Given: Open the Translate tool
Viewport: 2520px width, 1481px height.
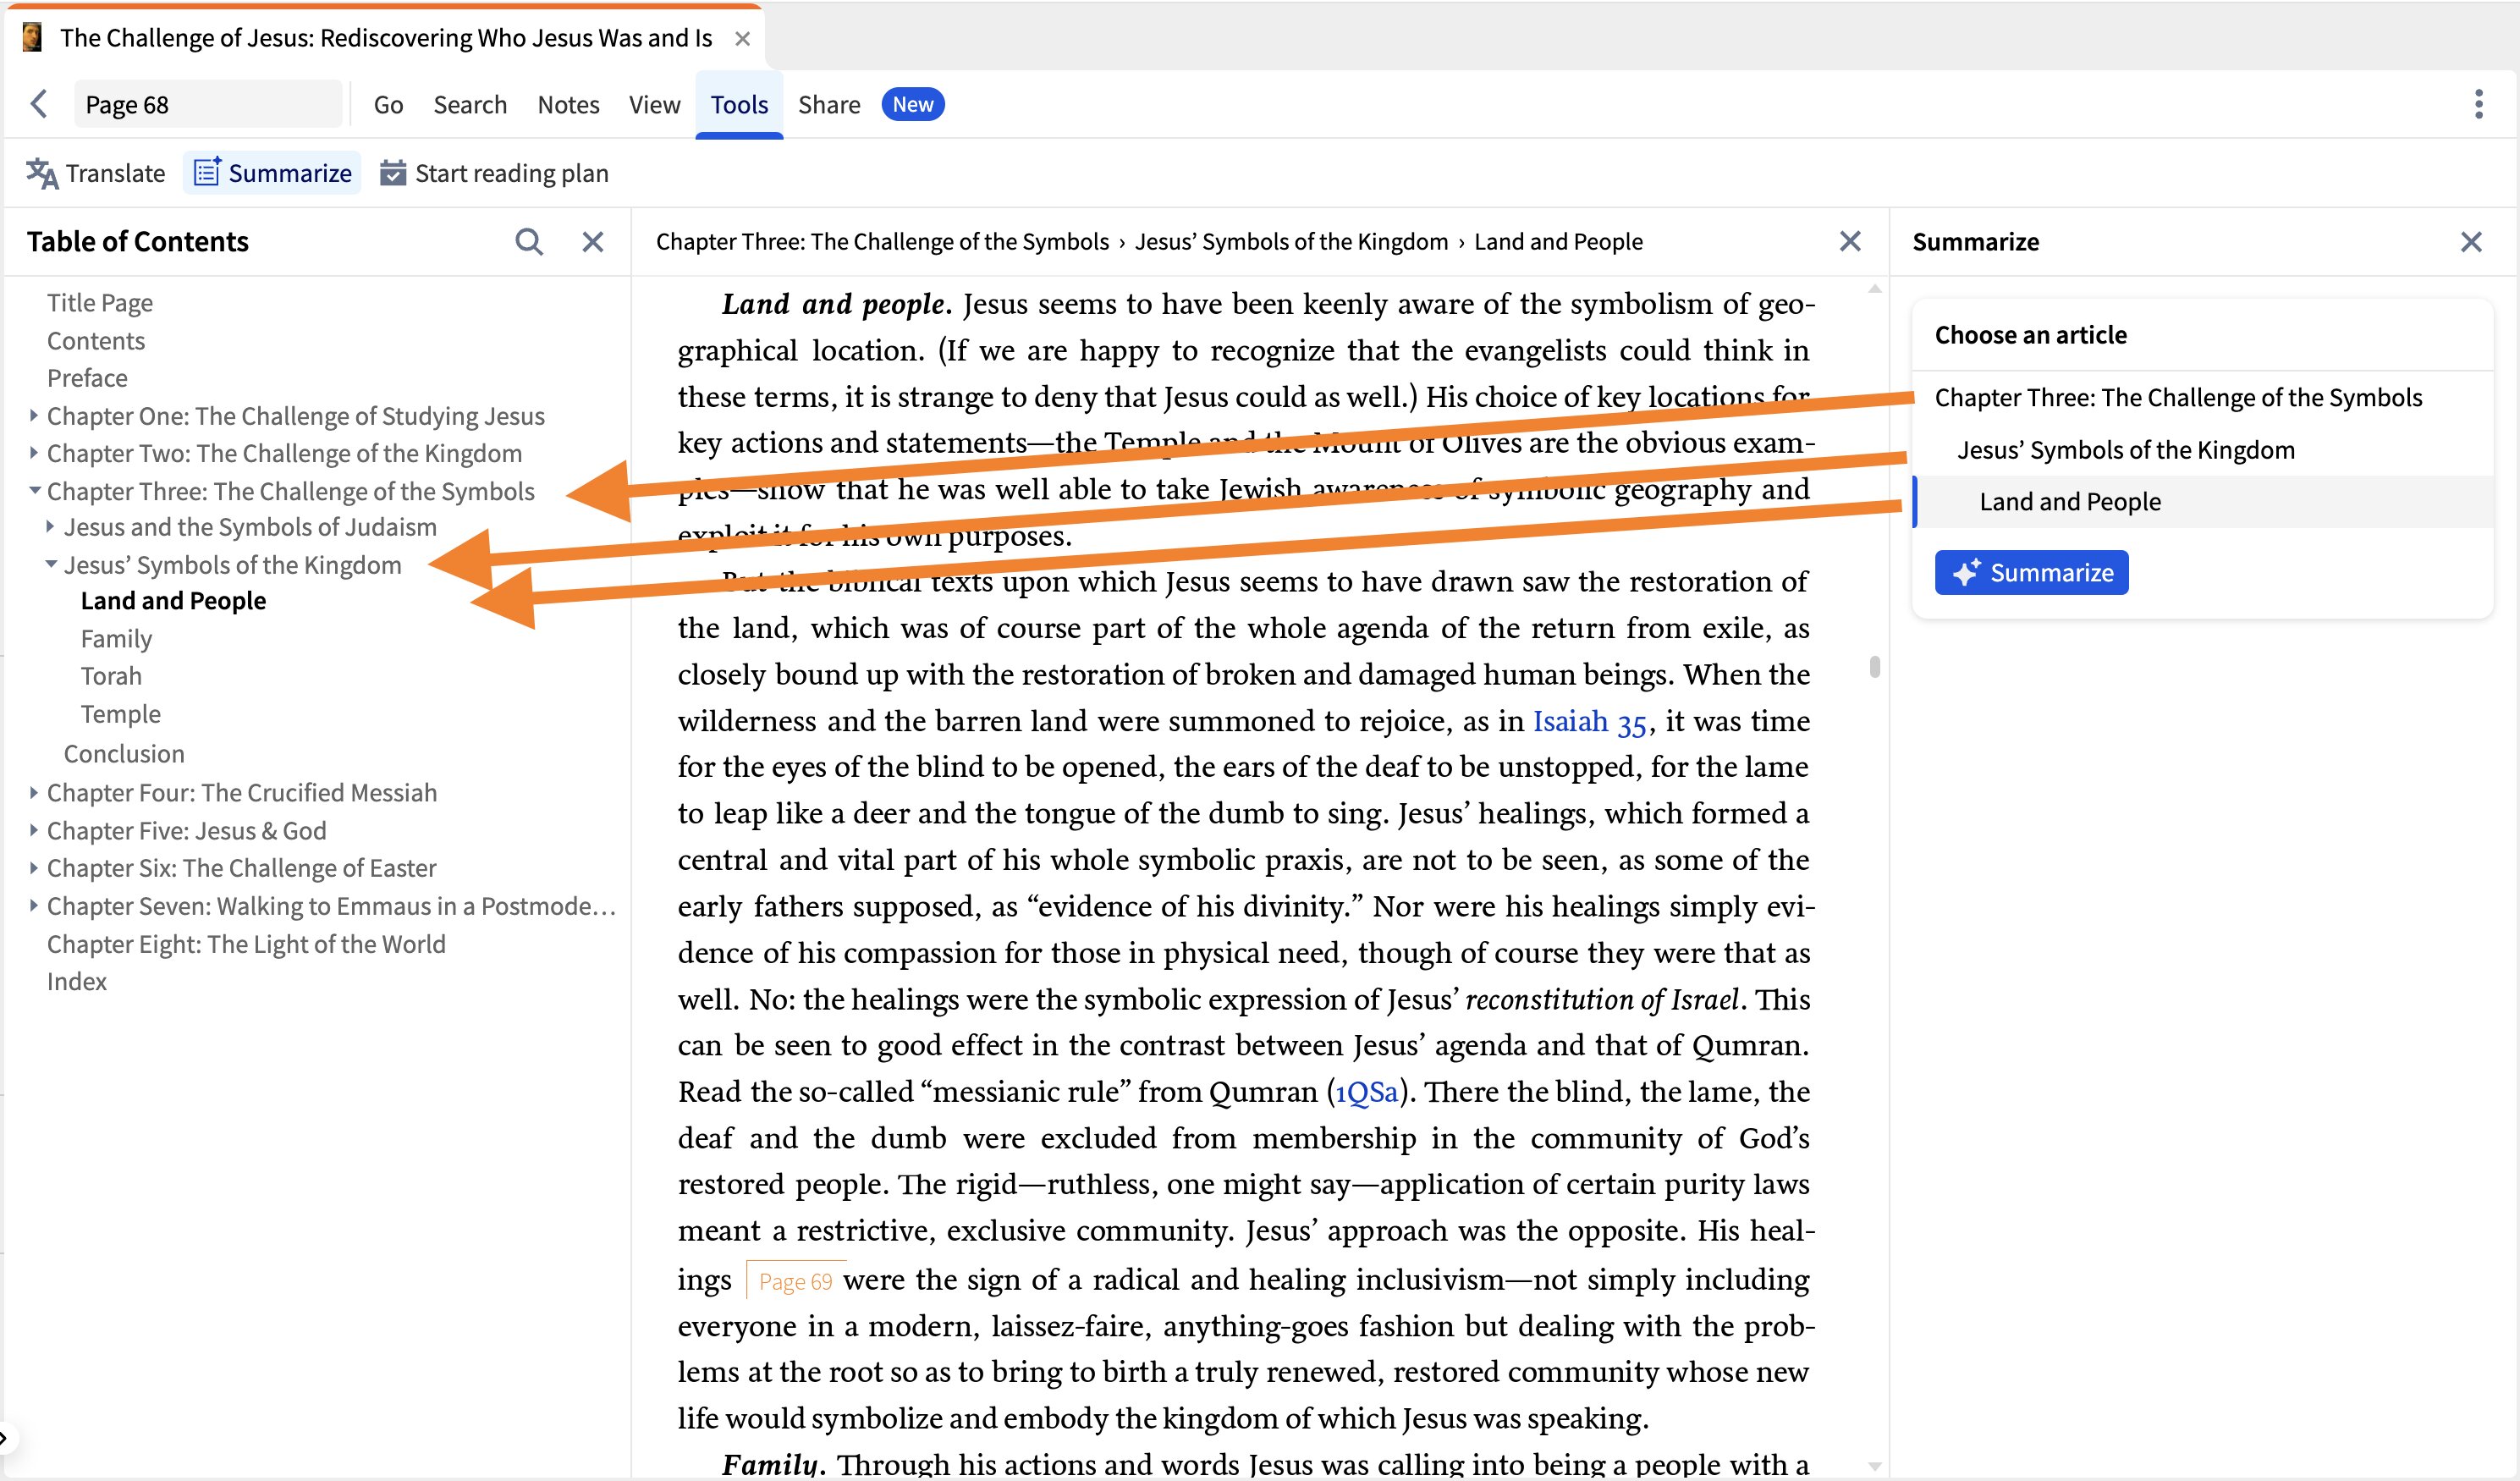Looking at the screenshot, I should 96,172.
